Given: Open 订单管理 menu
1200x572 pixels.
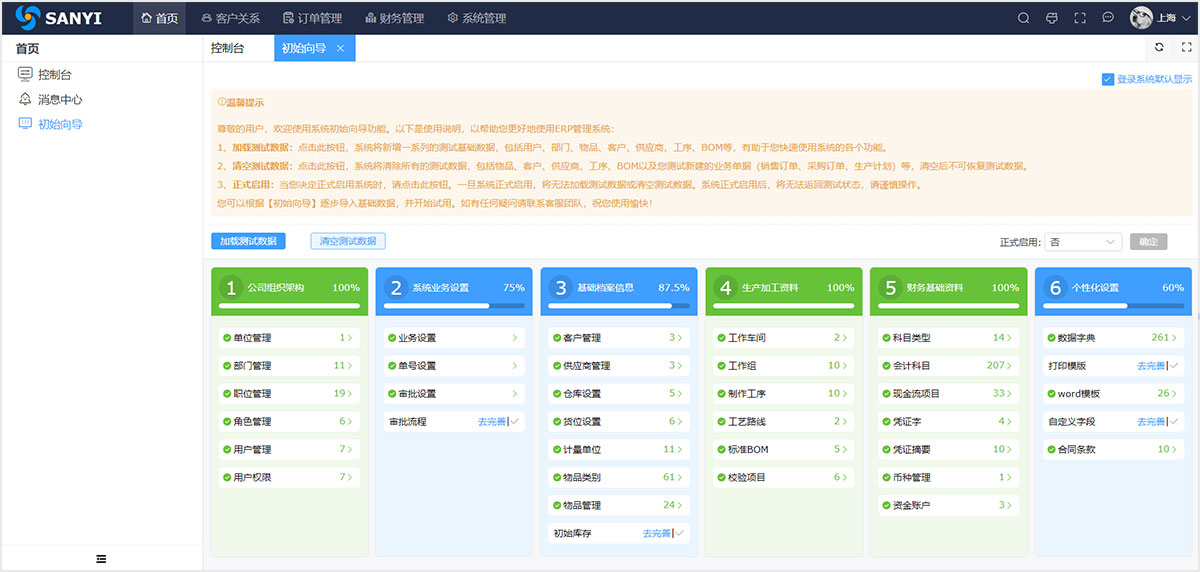Looking at the screenshot, I should (312, 18).
